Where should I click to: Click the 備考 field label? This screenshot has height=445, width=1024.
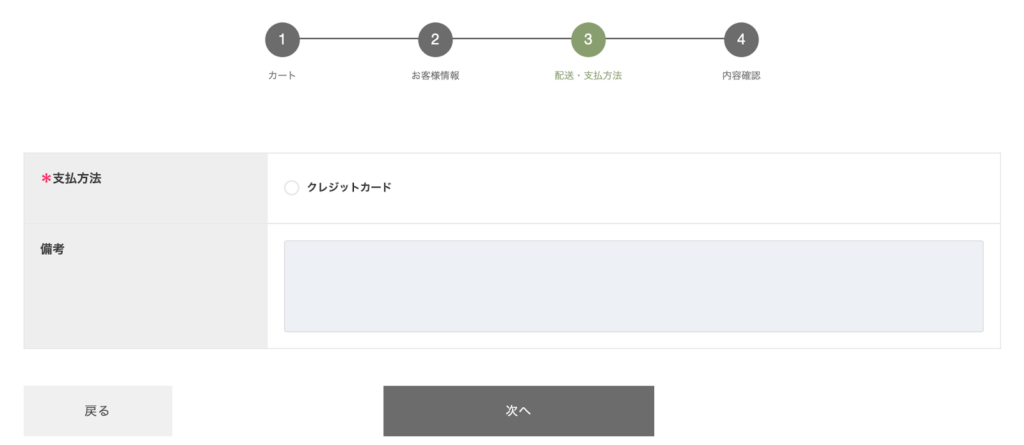click(52, 249)
